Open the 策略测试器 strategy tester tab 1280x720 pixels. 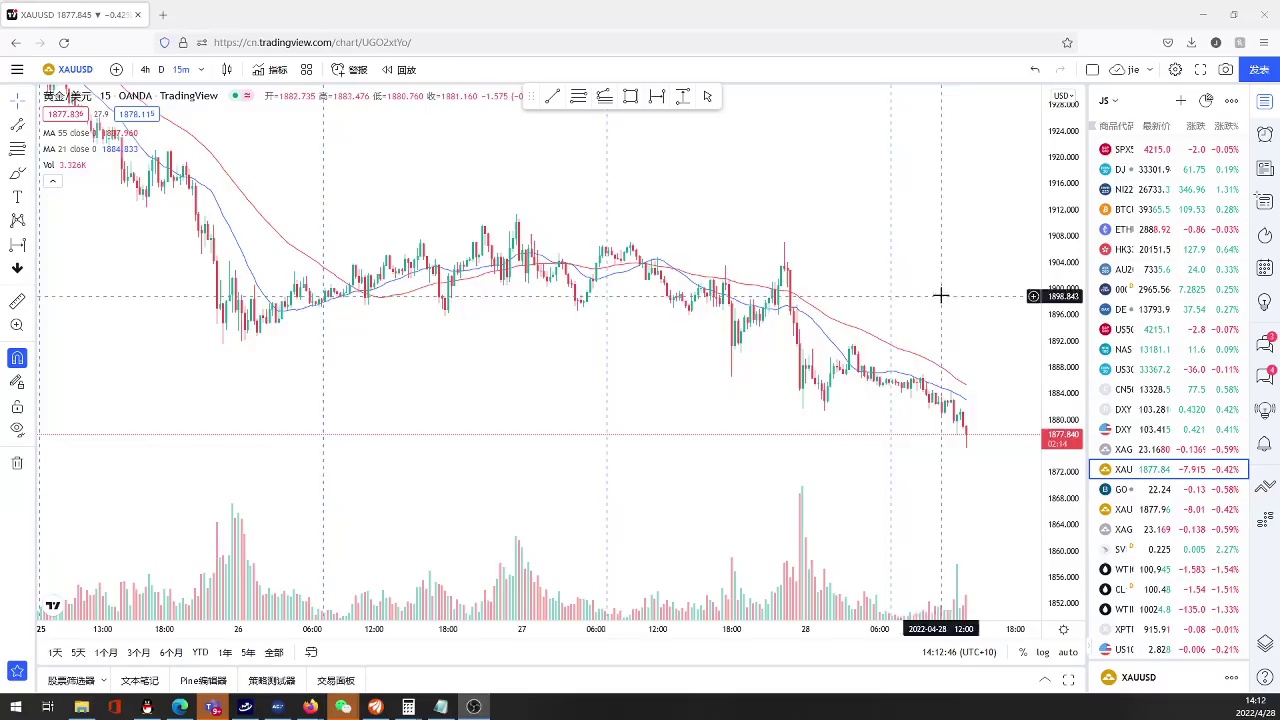(x=272, y=681)
